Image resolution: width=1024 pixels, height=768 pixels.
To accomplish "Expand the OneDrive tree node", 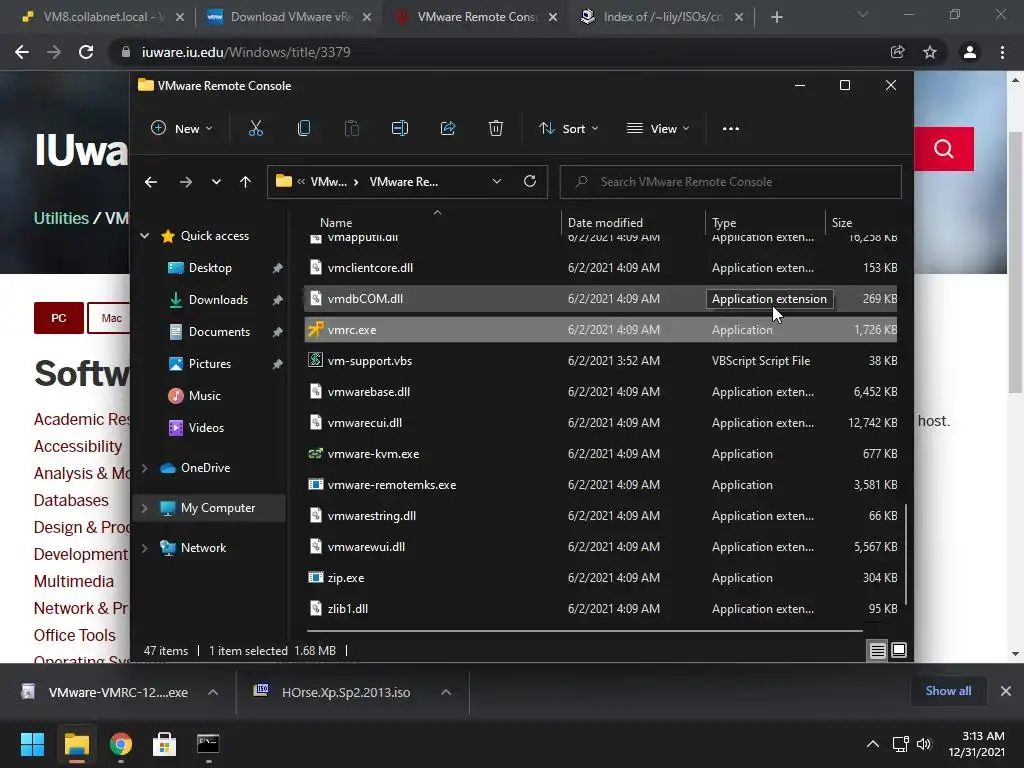I will click(x=144, y=468).
